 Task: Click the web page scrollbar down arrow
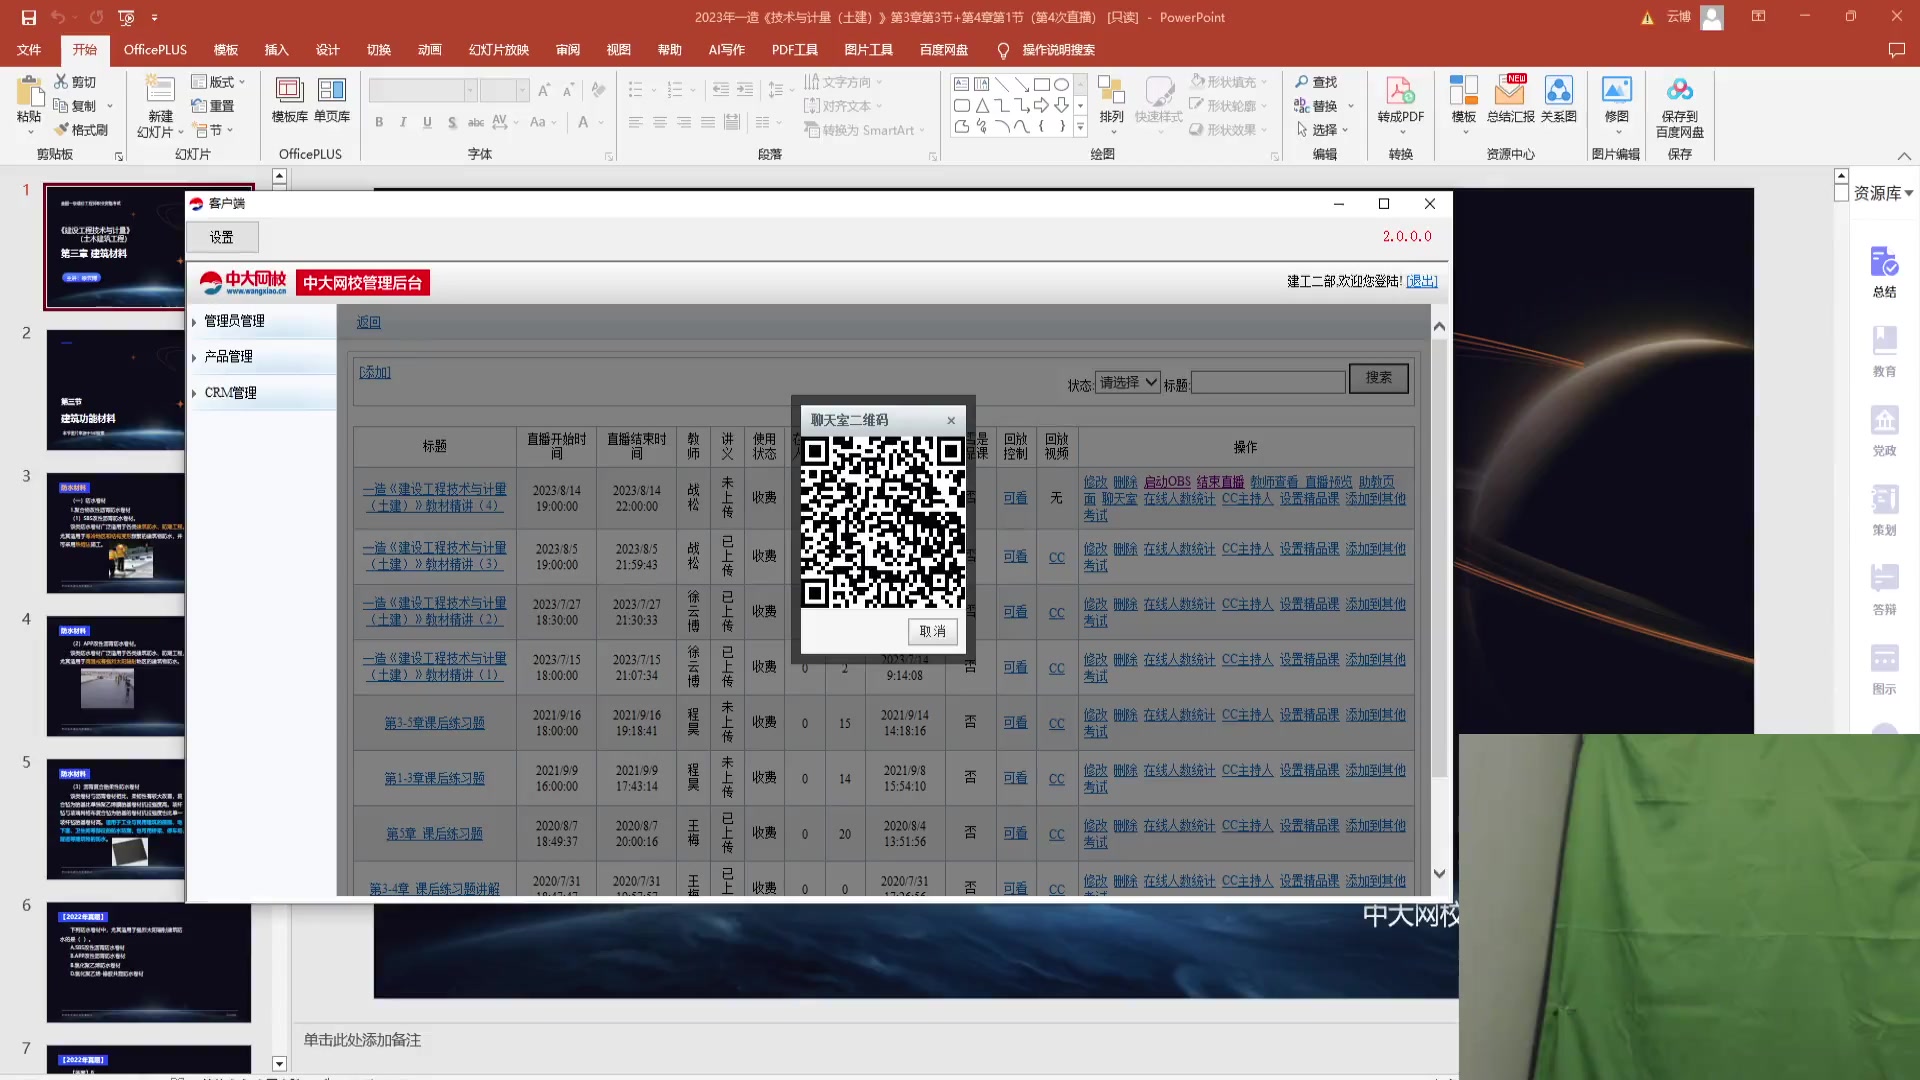click(1439, 874)
